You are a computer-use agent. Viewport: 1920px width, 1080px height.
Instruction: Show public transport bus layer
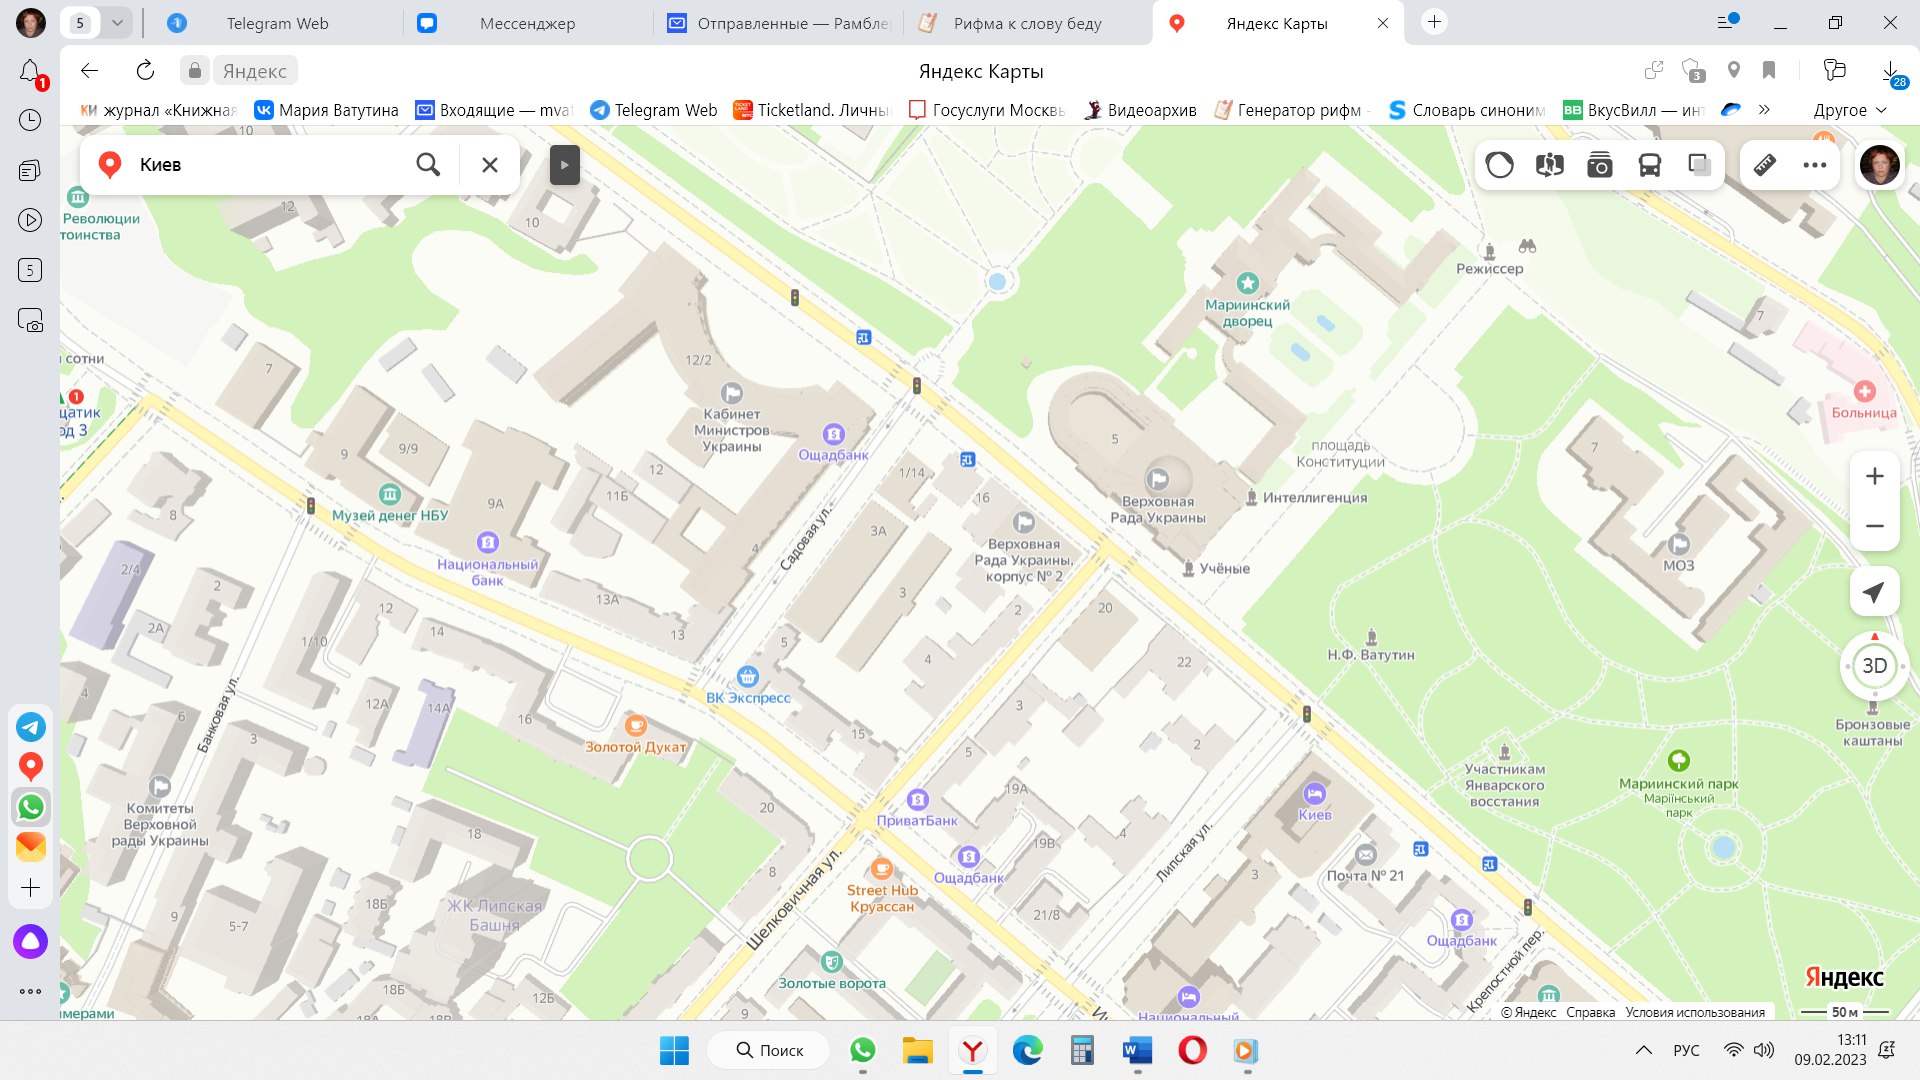coord(1650,165)
